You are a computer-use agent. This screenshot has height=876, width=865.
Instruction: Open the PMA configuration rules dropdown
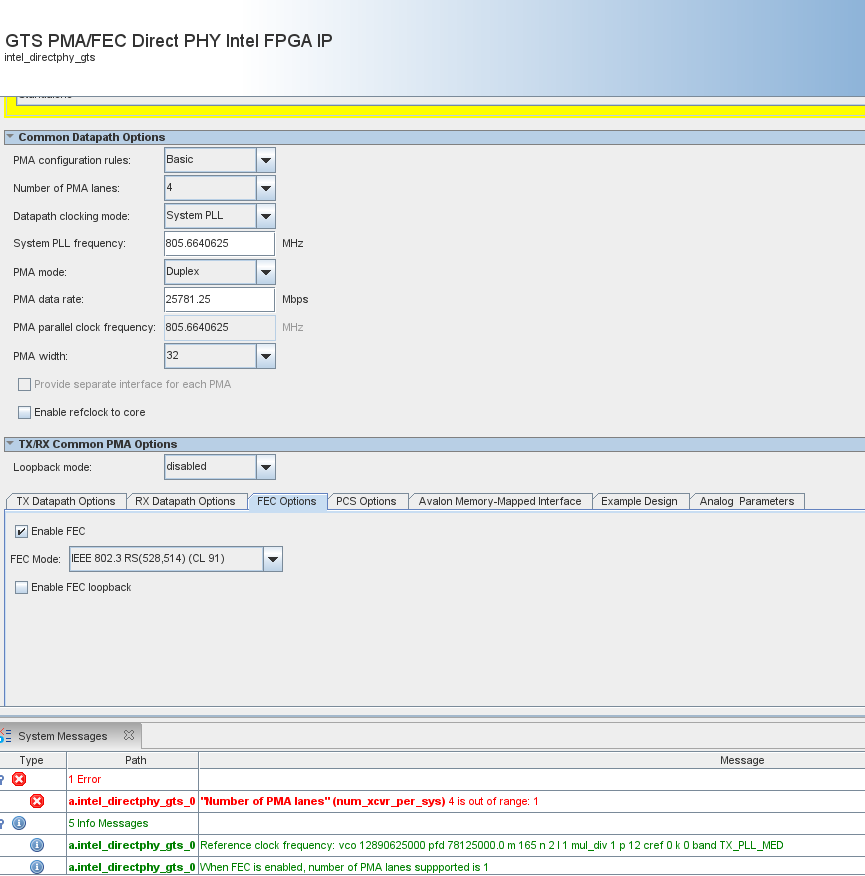point(266,160)
